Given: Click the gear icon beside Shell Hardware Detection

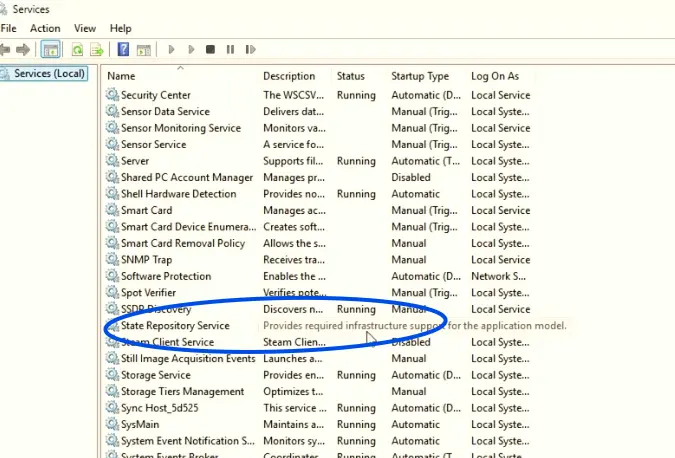Looking at the screenshot, I should 112,193.
